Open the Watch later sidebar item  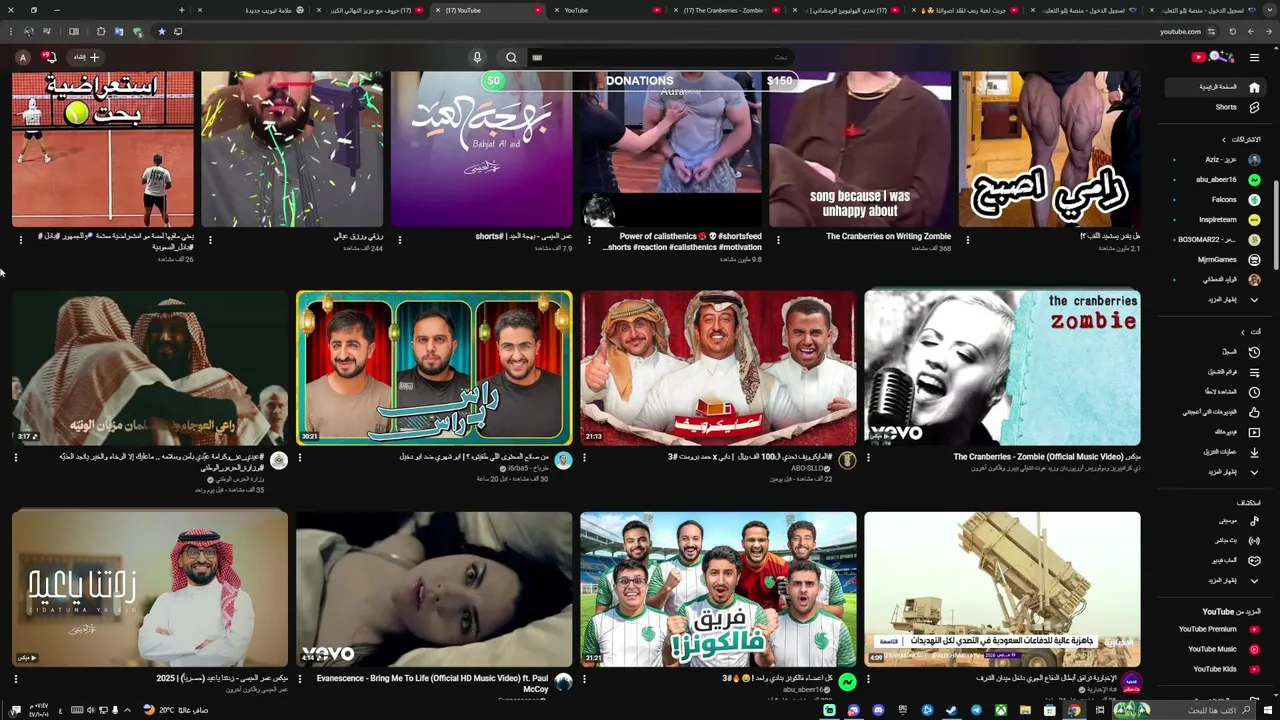[1216, 391]
